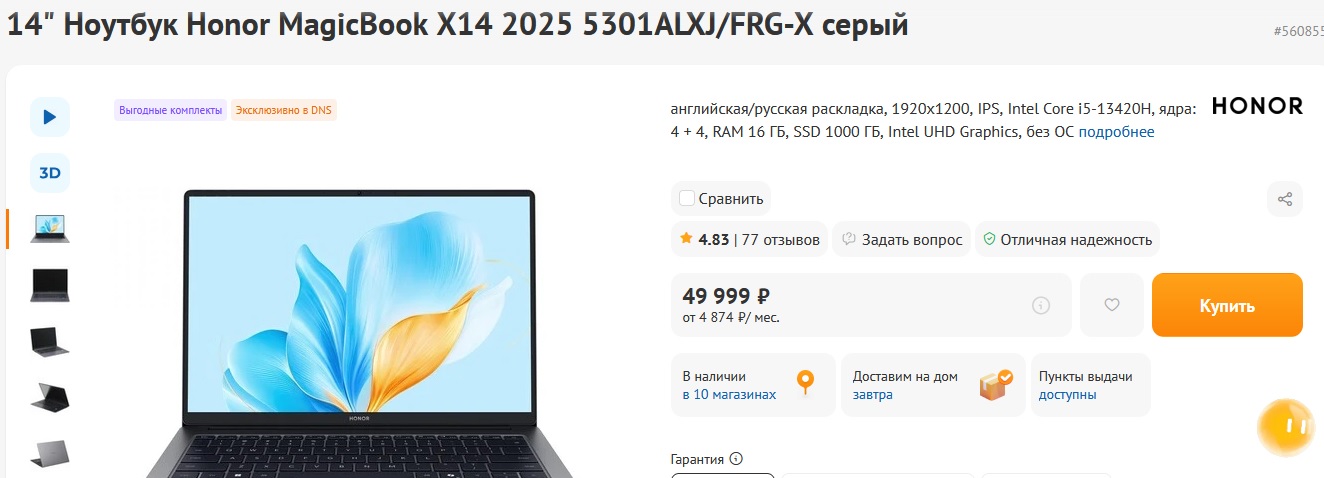Open the подробнее specifications link
Viewport: 1324px width, 478px height.
[x=1116, y=132]
